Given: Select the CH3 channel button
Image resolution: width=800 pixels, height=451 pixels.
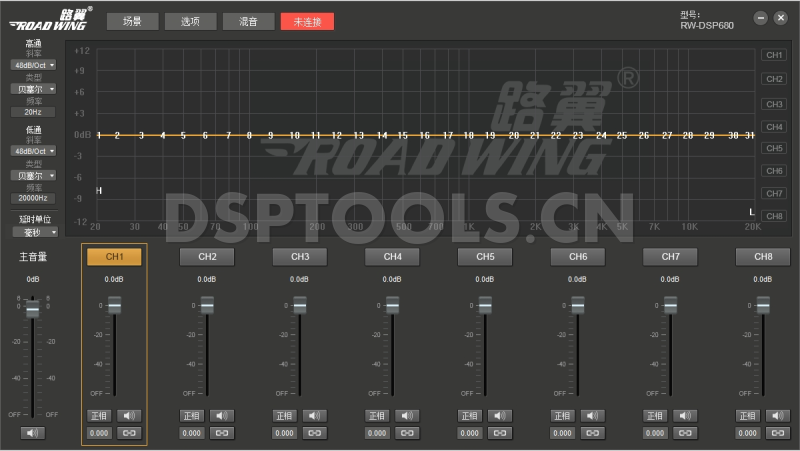Looking at the screenshot, I should [300, 257].
